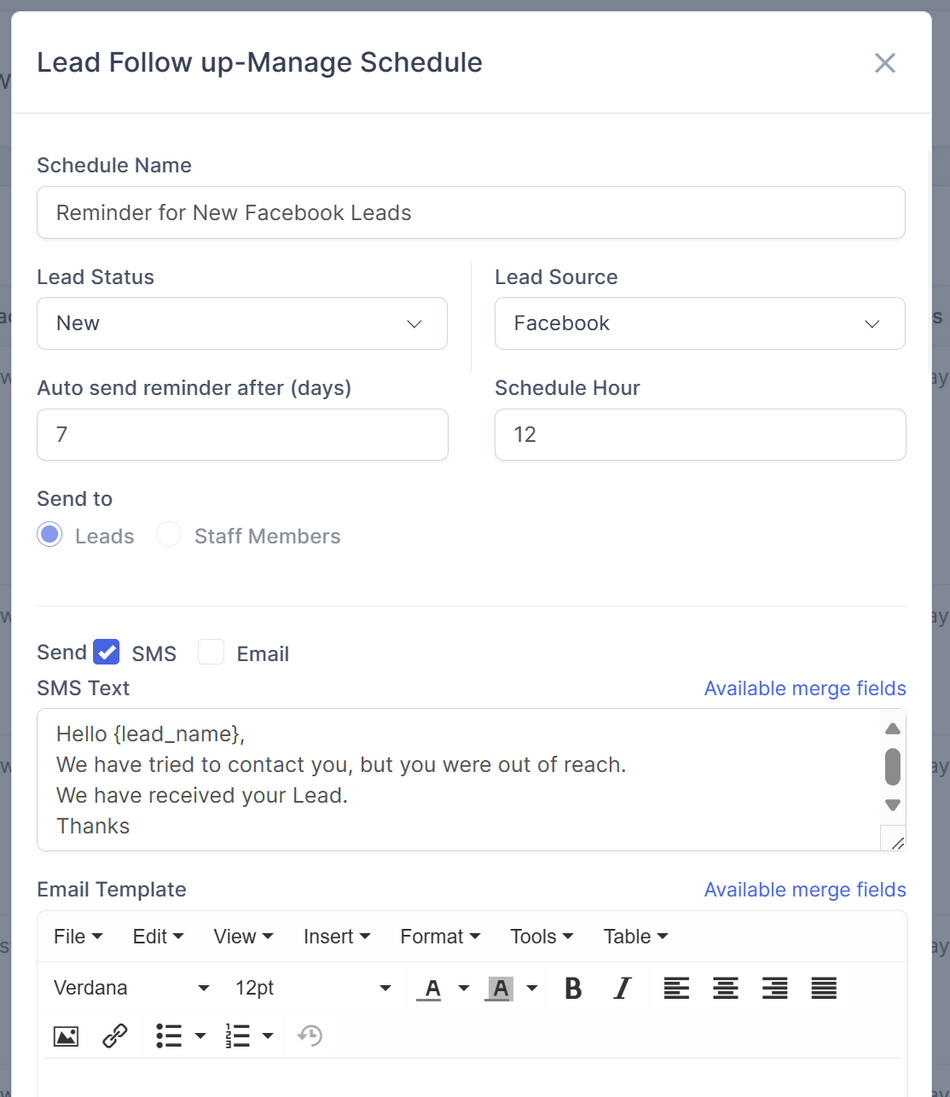Open the Format menu

[x=439, y=936]
